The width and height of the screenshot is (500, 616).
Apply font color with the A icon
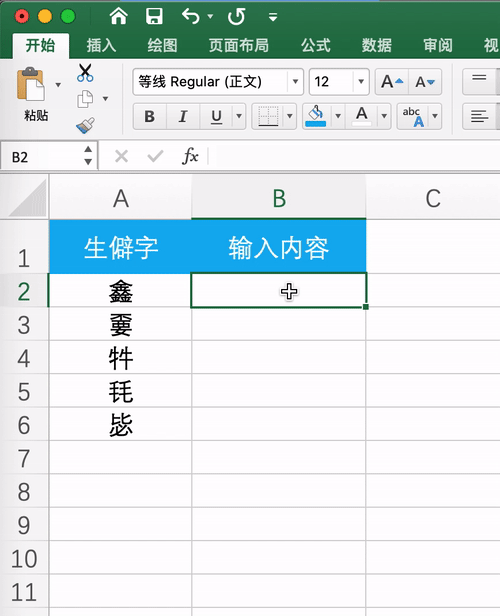(x=362, y=116)
